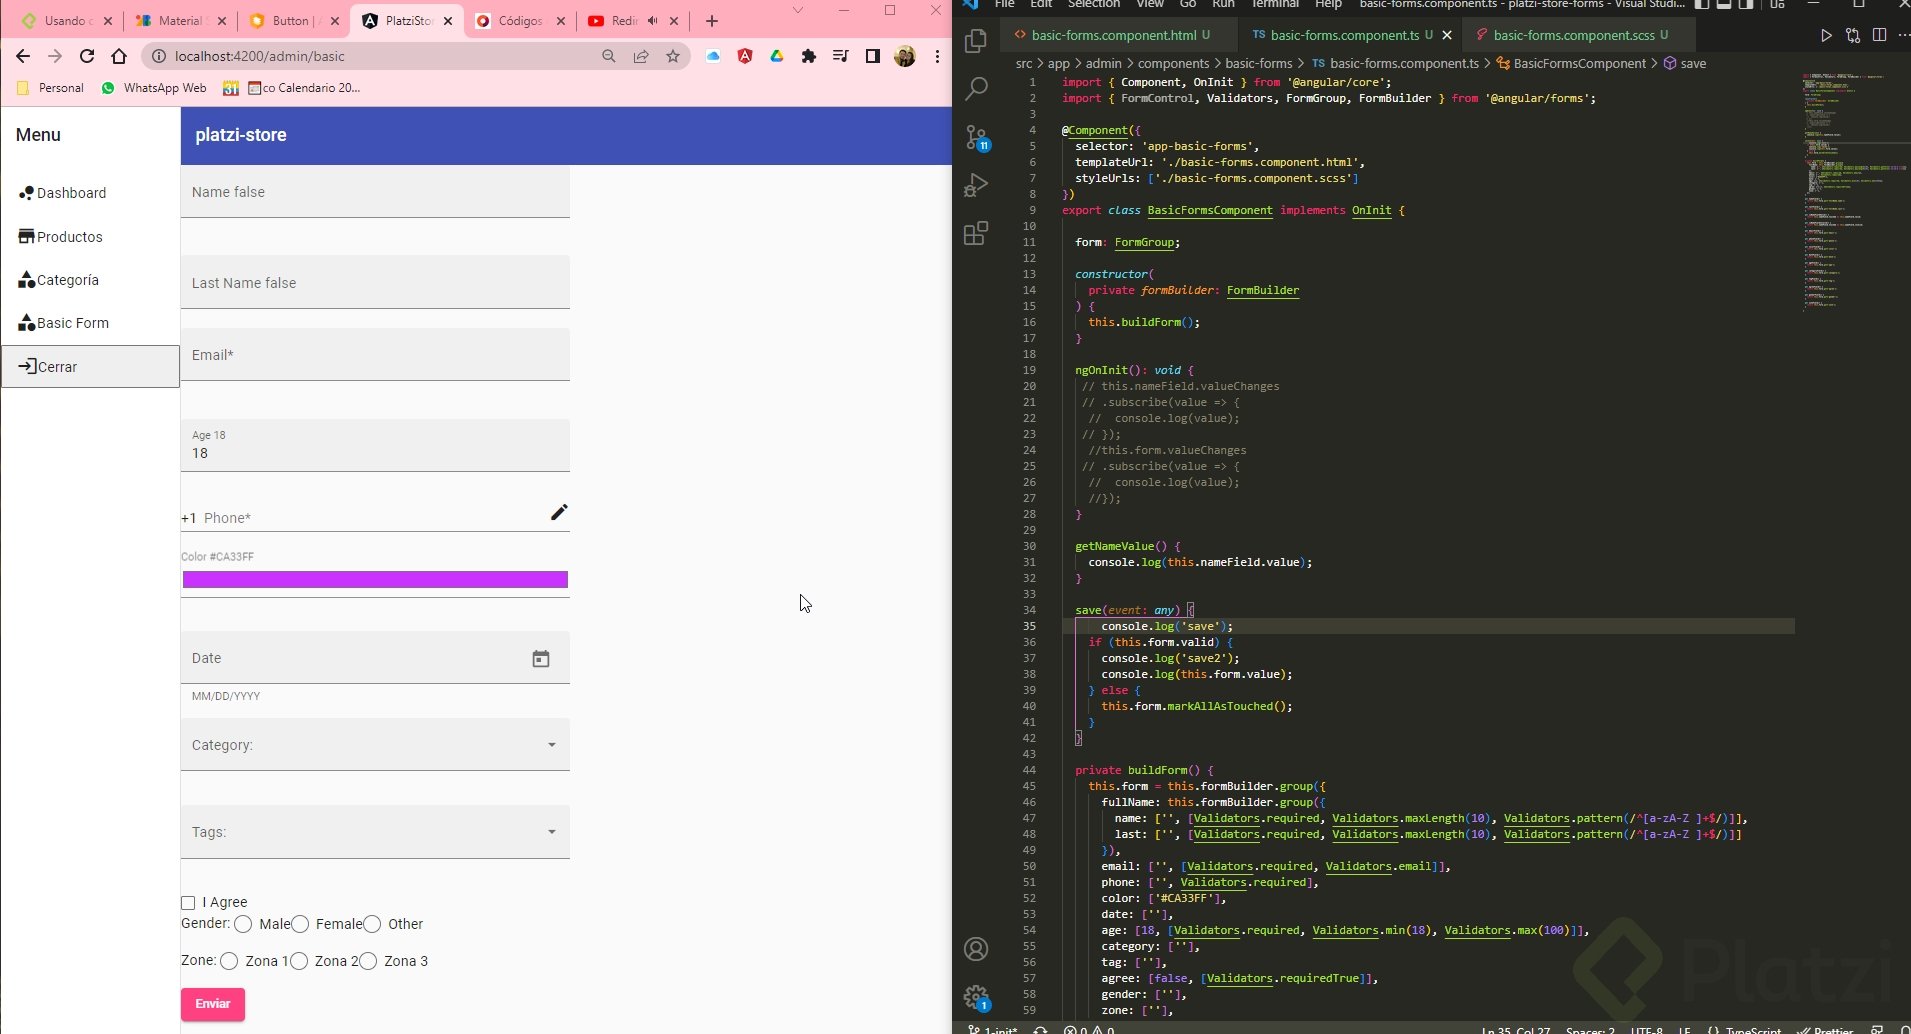The image size is (1911, 1034).
Task: Select the Female gender radio button
Action: point(300,924)
